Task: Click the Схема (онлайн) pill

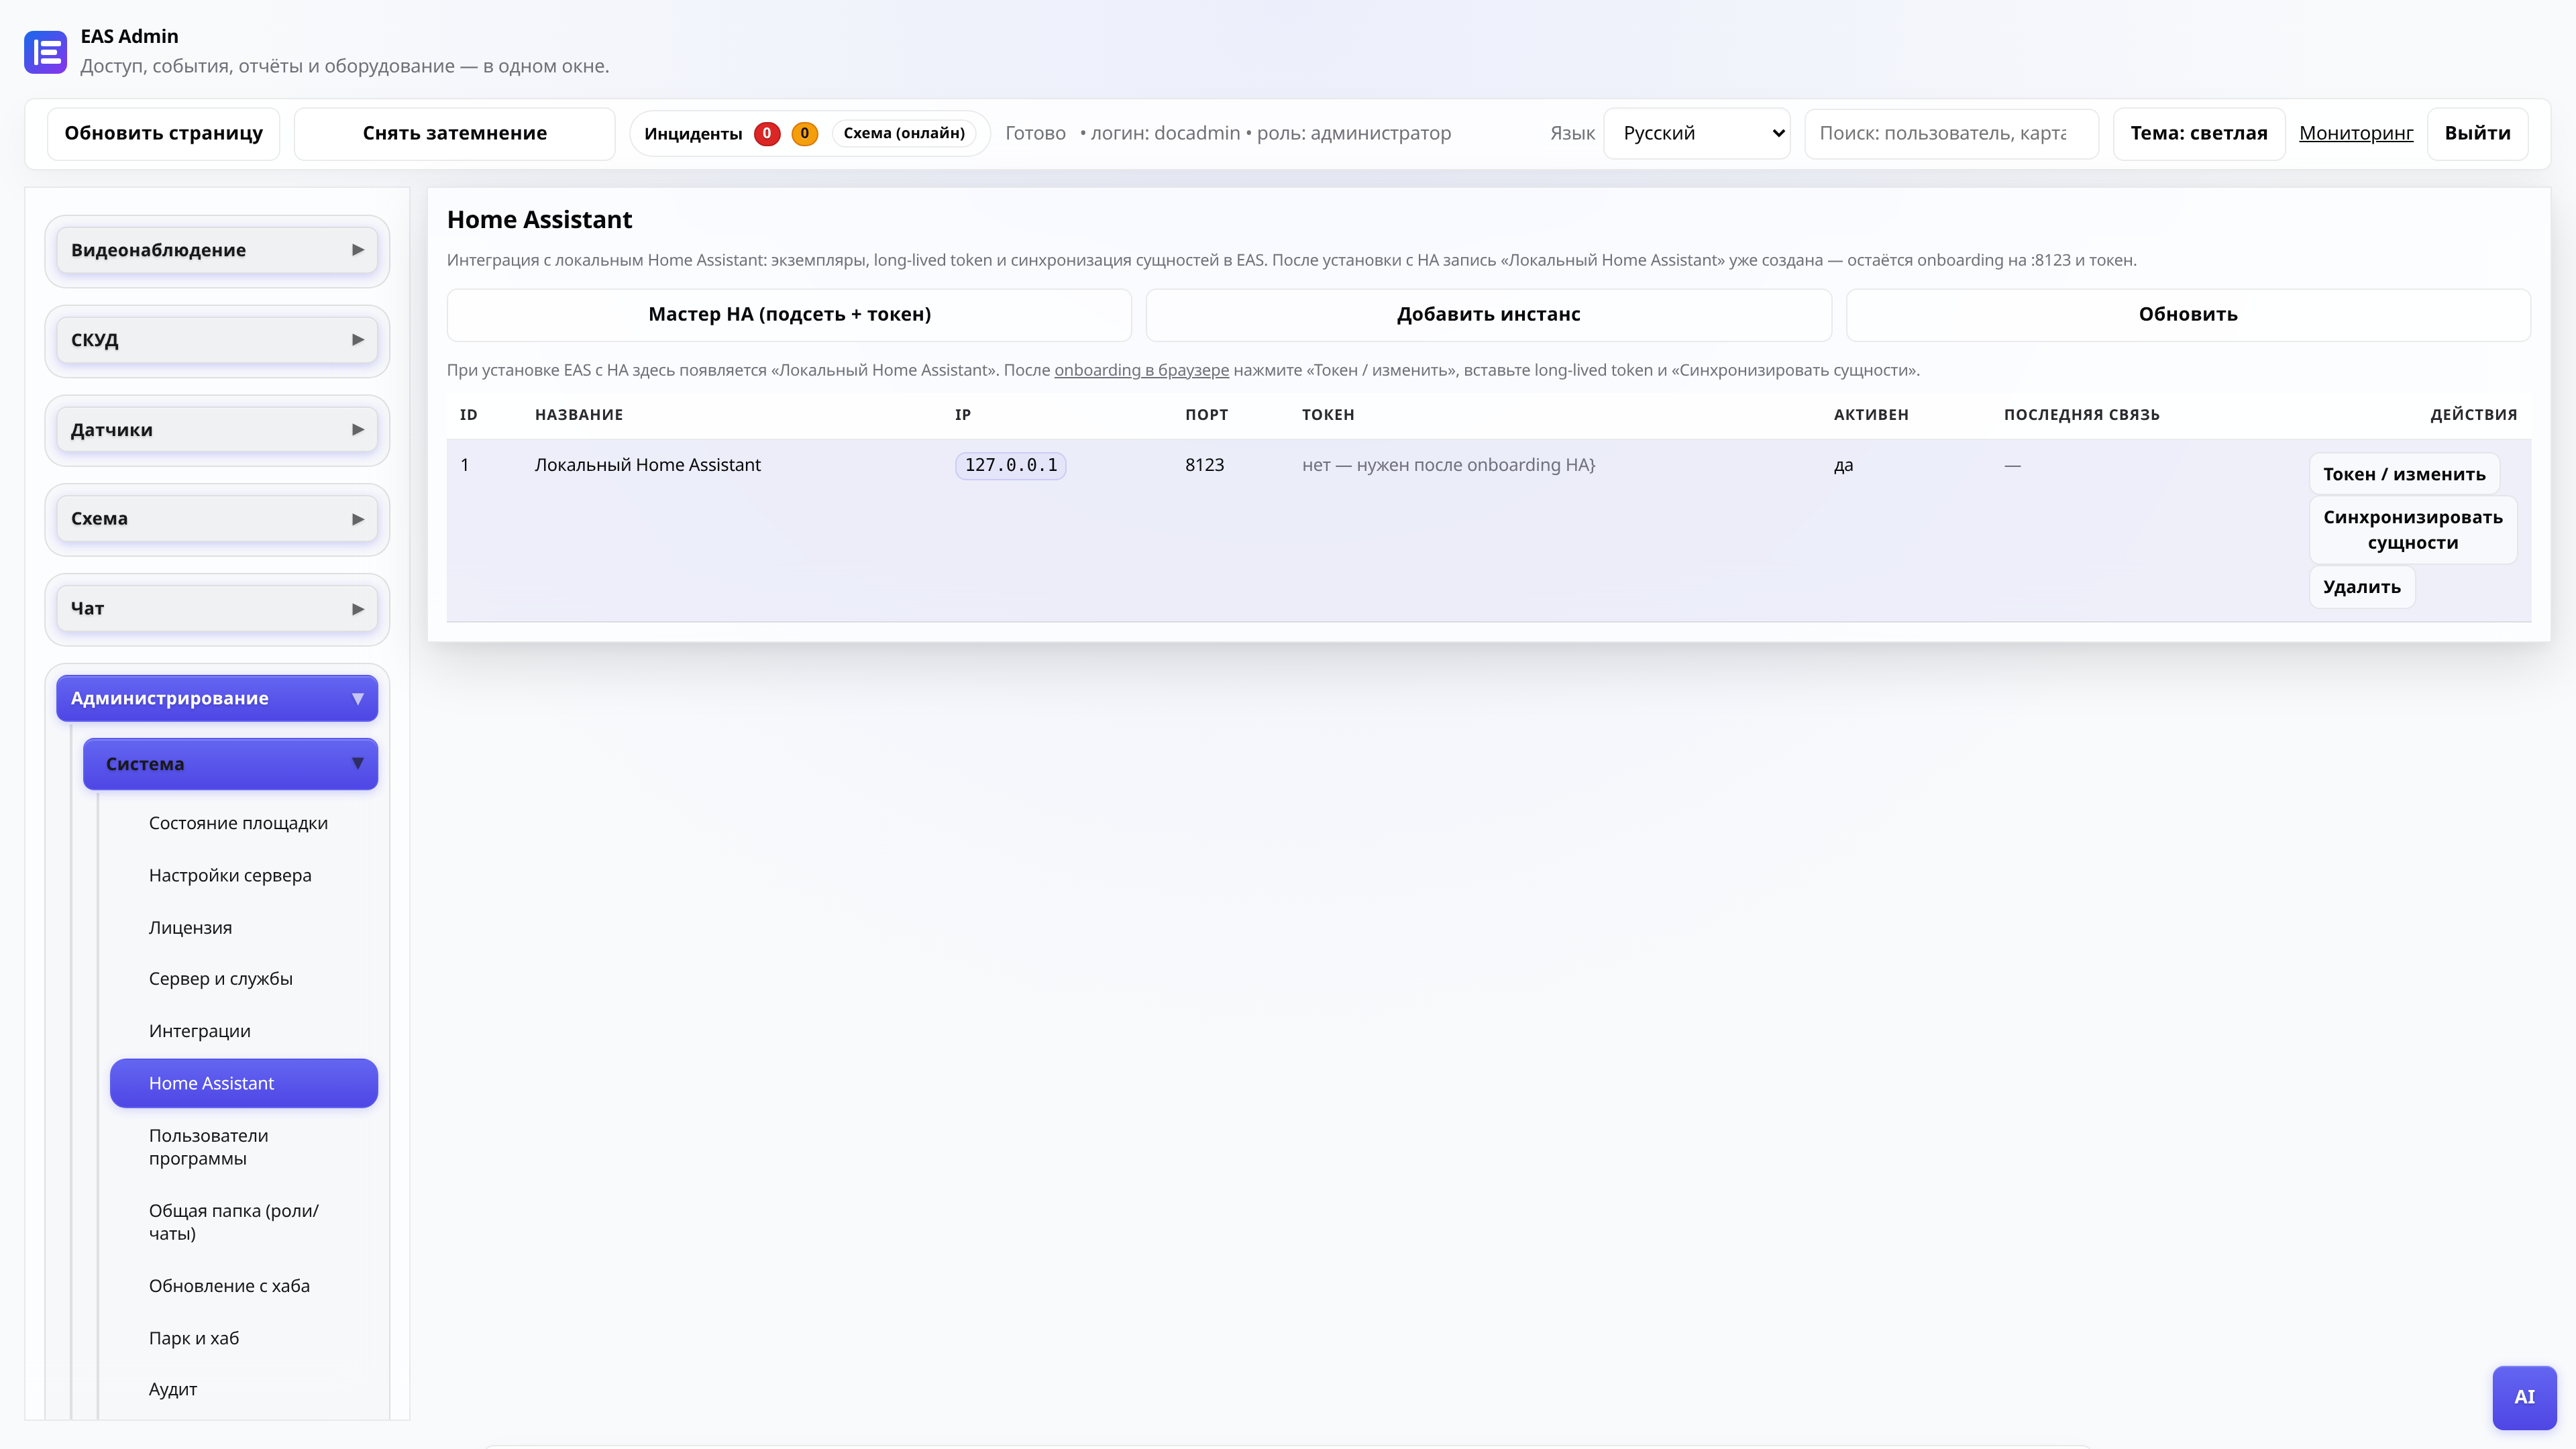Action: (x=904, y=133)
